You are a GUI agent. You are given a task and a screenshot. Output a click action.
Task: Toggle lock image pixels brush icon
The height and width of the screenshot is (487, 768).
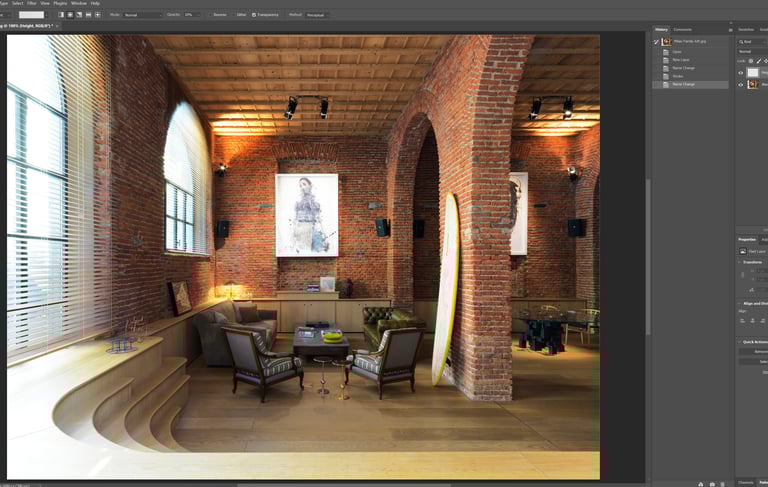tap(759, 61)
